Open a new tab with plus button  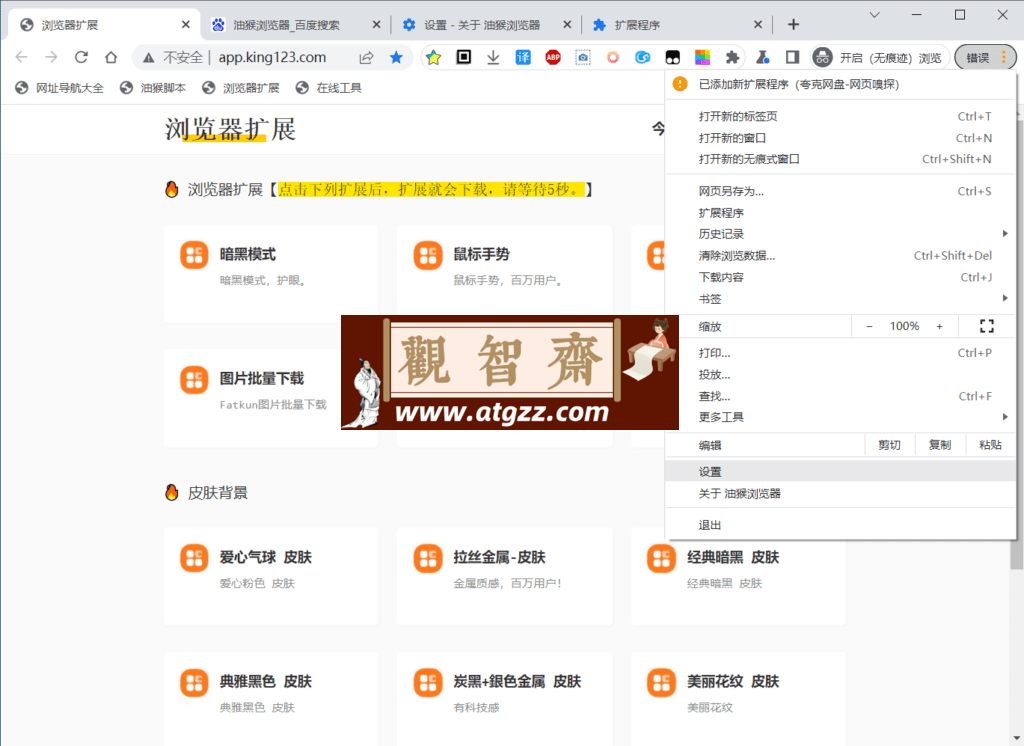click(793, 25)
